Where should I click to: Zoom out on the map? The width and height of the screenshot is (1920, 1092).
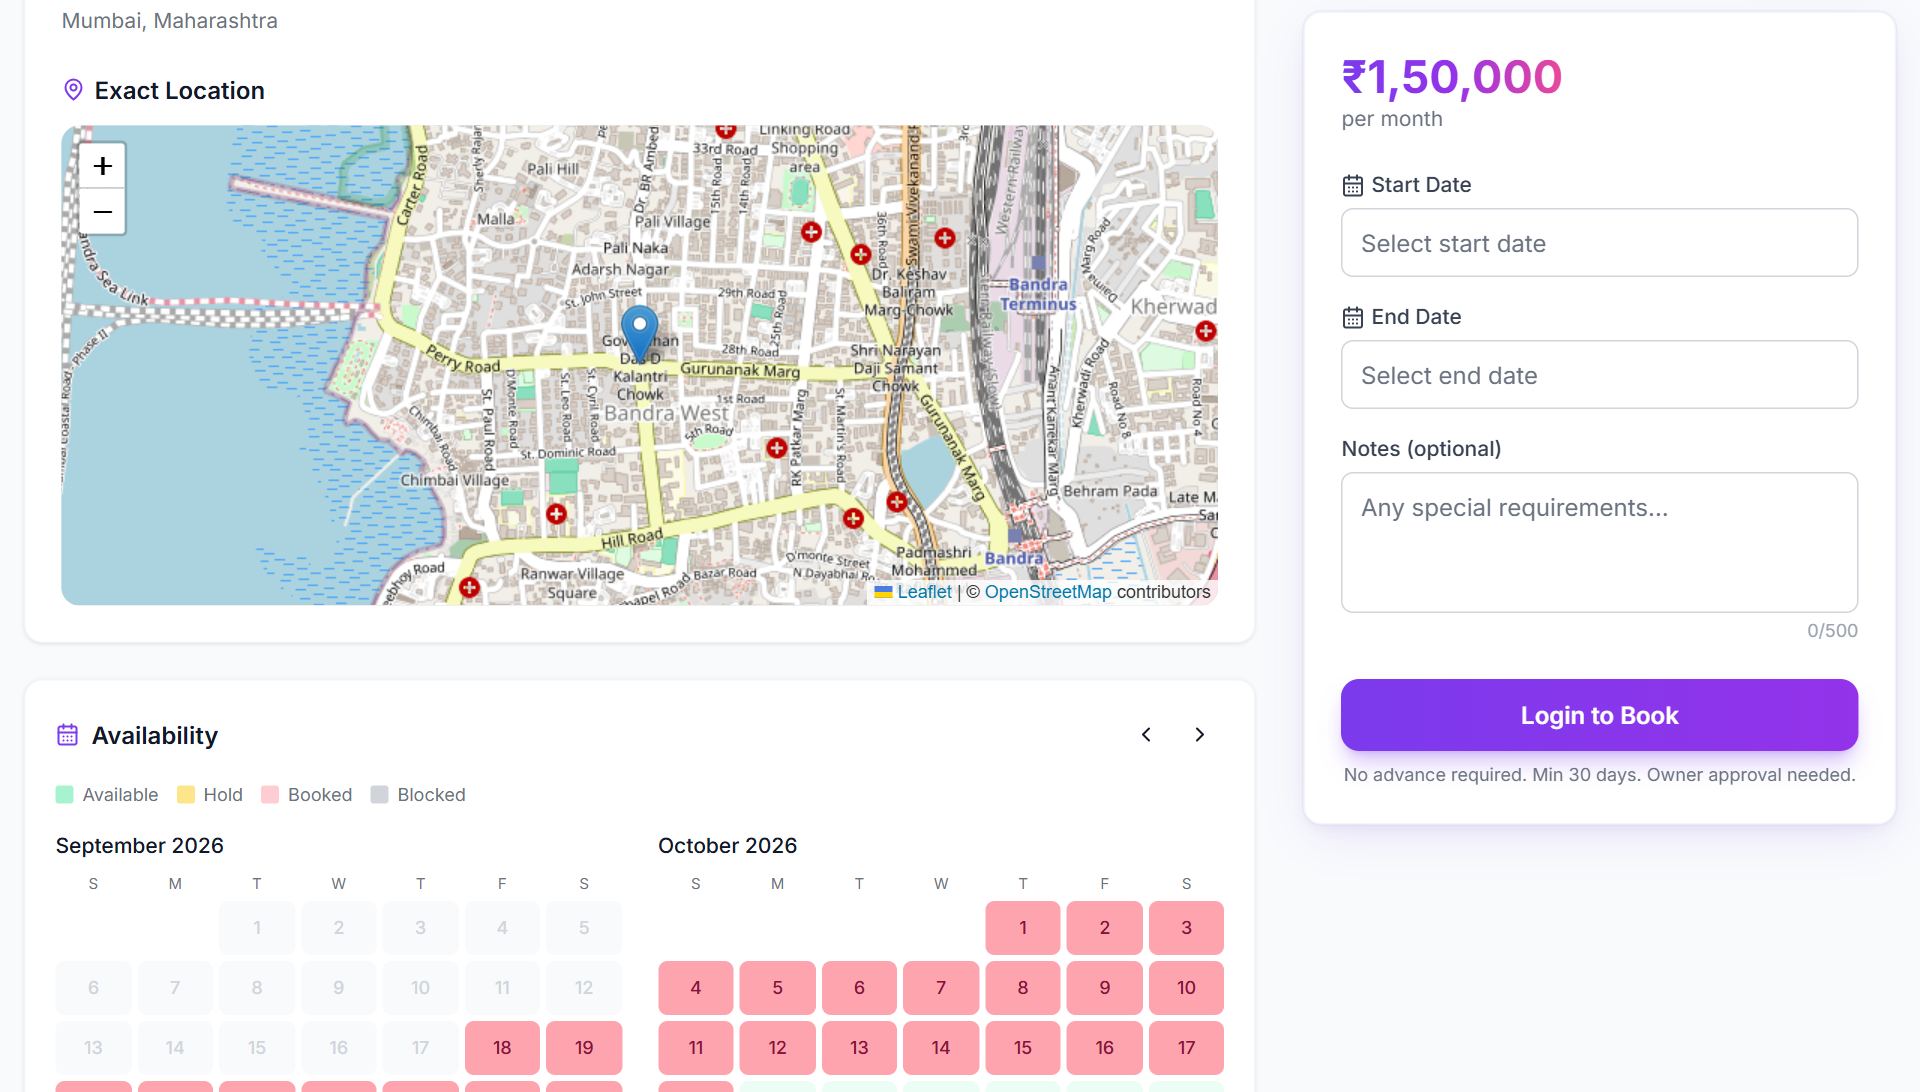pos(102,212)
